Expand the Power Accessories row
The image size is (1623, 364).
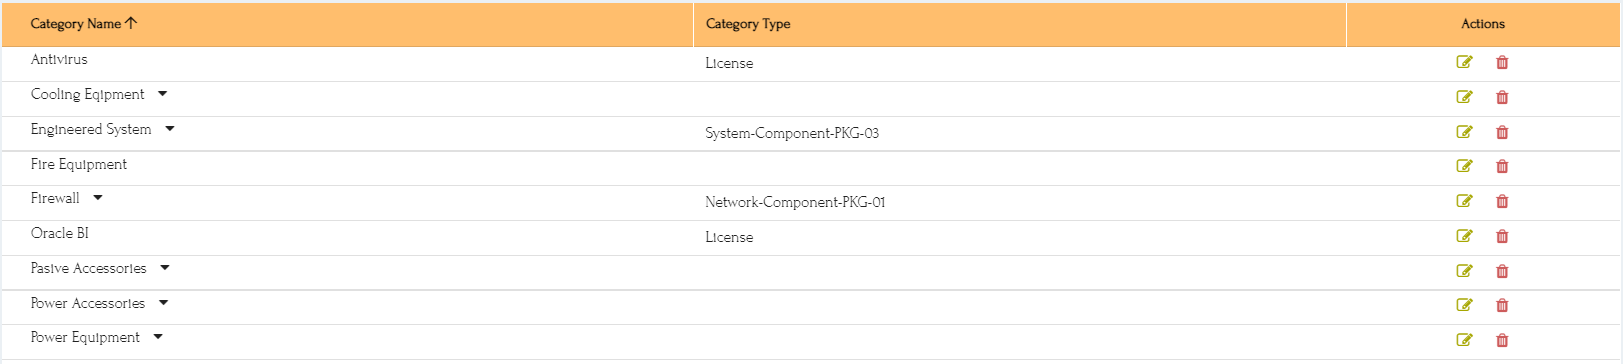(164, 303)
